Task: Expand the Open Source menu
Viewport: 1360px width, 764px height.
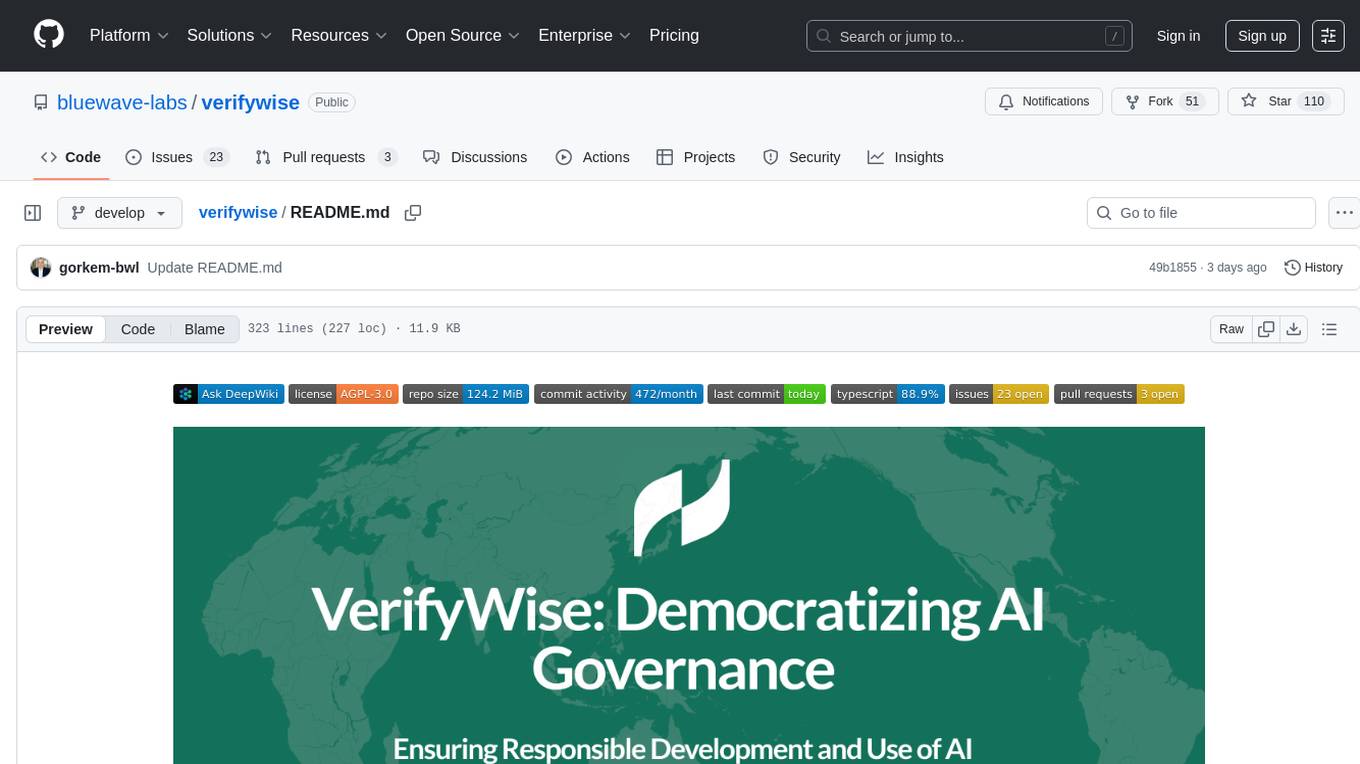Action: pyautogui.click(x=462, y=35)
